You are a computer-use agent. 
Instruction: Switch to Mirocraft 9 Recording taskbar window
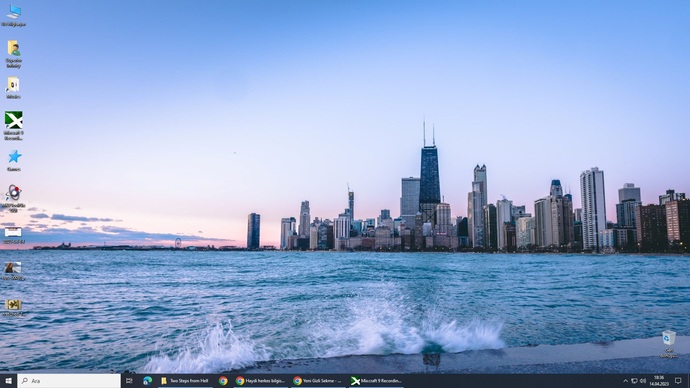(x=377, y=381)
